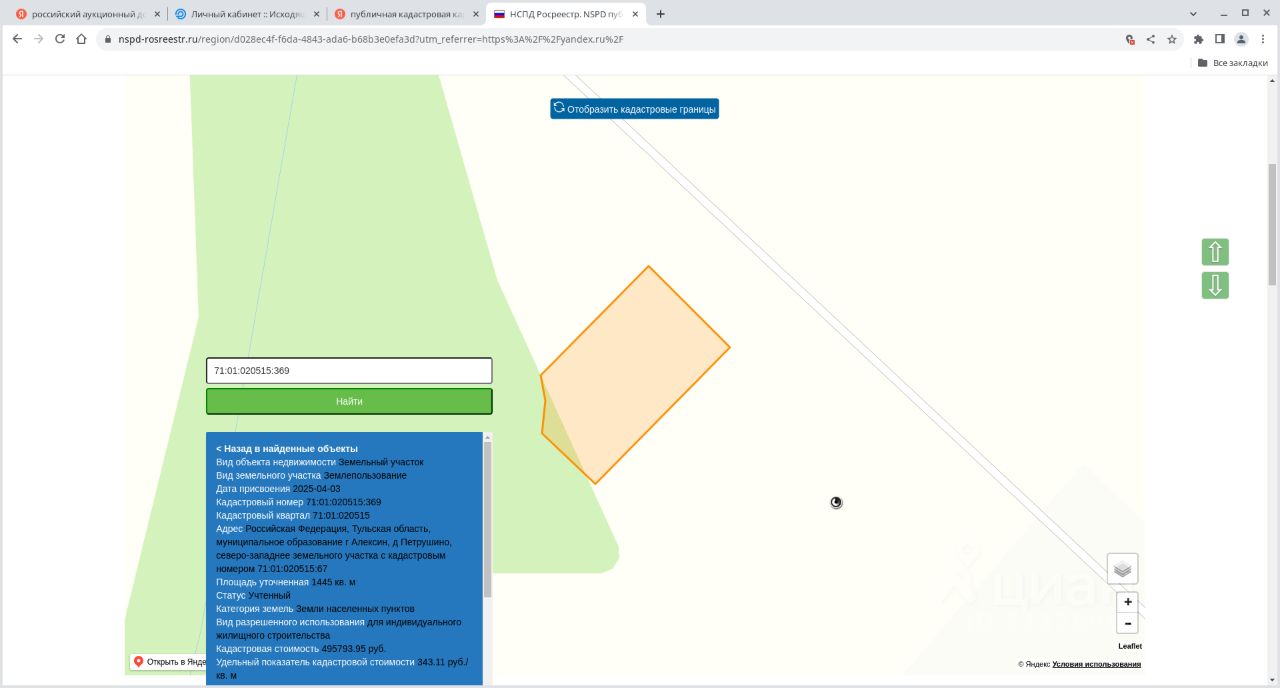This screenshot has width=1280, height=688.
Task: Switch to the 'Личный кабинет' browser tab
Action: click(245, 14)
